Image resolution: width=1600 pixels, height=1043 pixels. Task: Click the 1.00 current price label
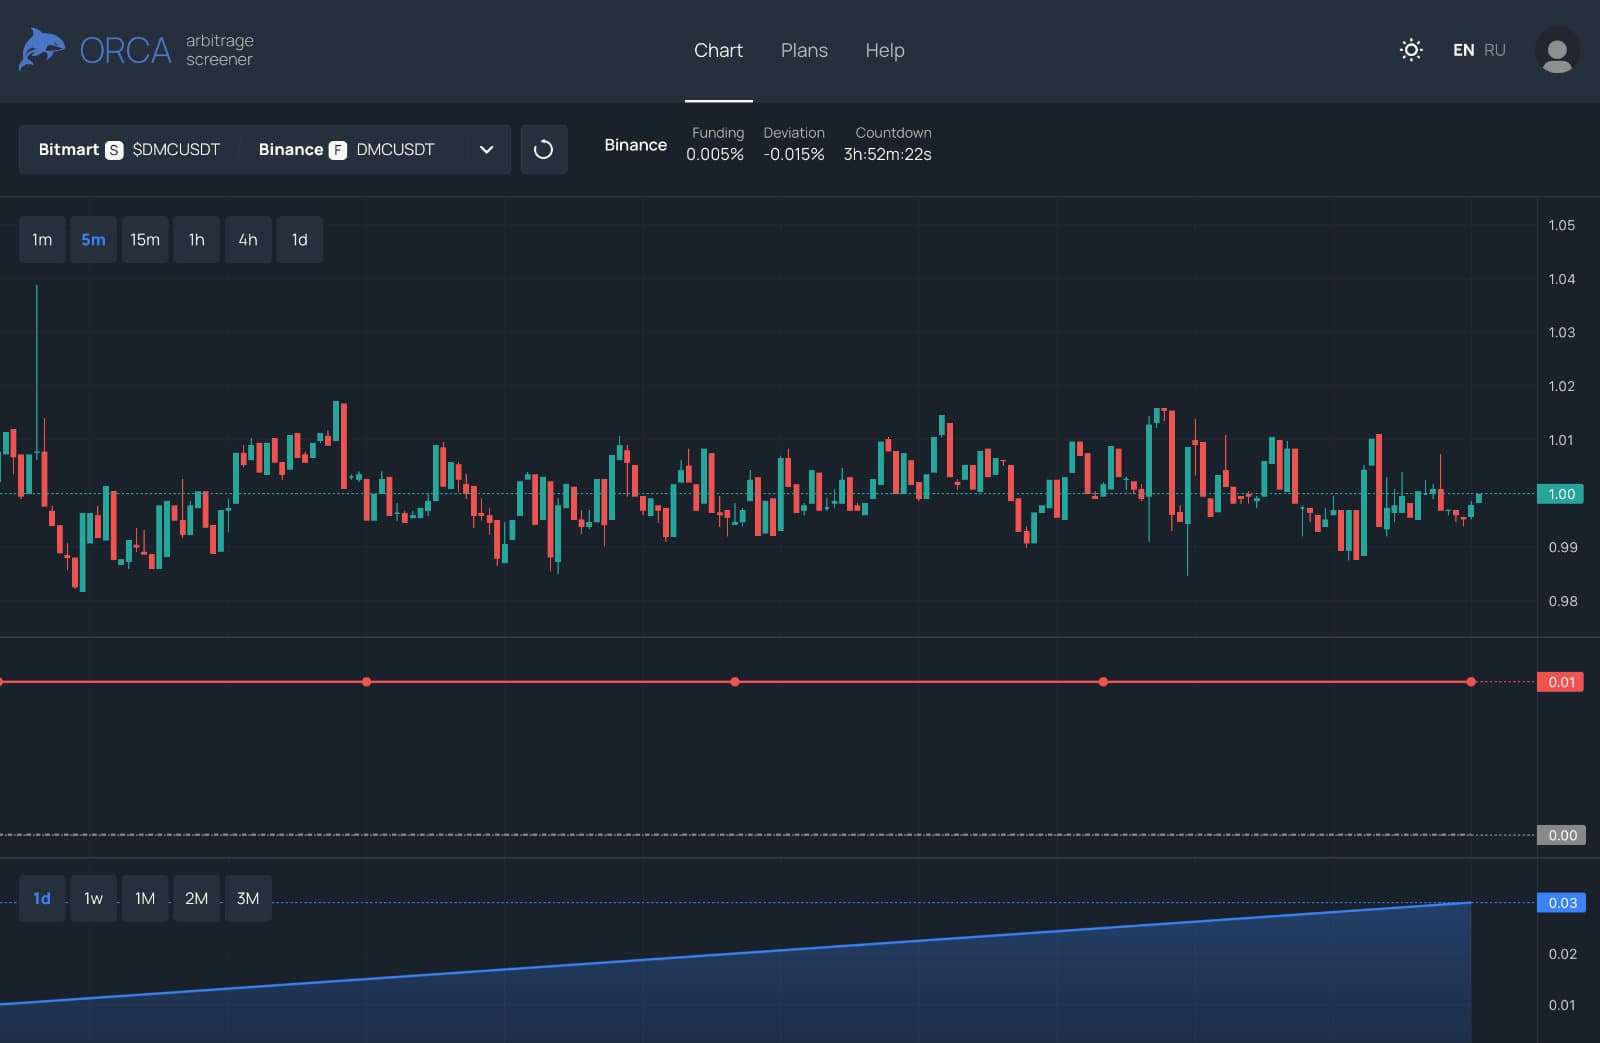1560,494
